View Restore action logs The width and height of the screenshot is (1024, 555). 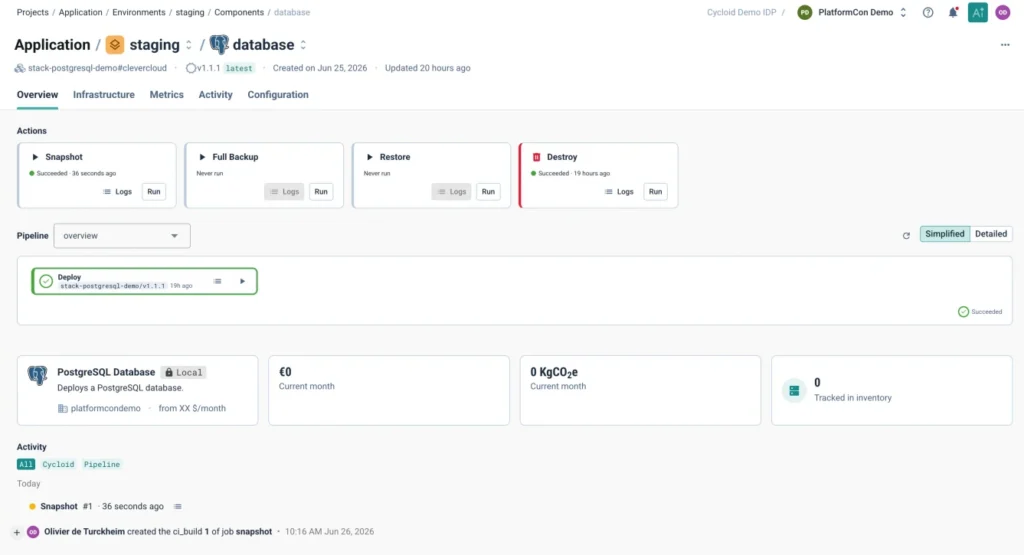coord(451,191)
